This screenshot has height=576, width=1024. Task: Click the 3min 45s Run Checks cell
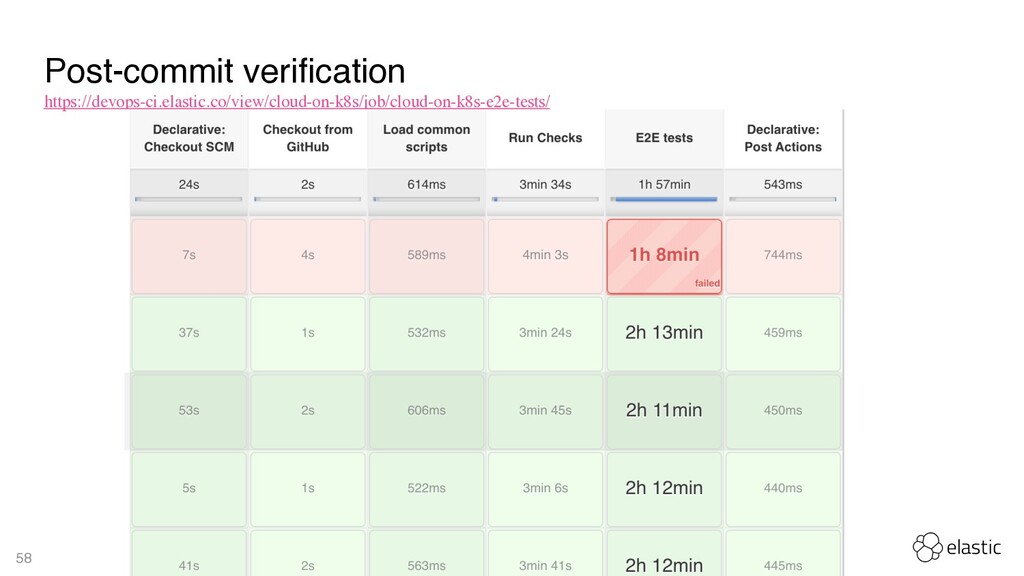point(545,411)
